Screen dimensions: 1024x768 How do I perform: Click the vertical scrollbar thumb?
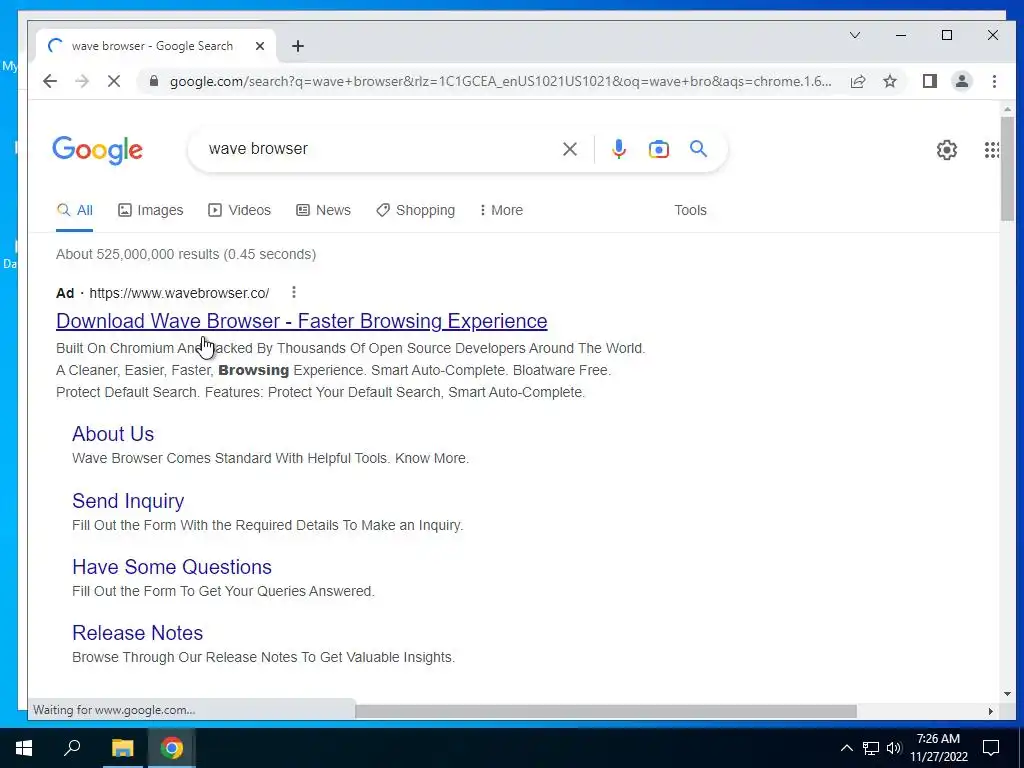tap(1007, 168)
